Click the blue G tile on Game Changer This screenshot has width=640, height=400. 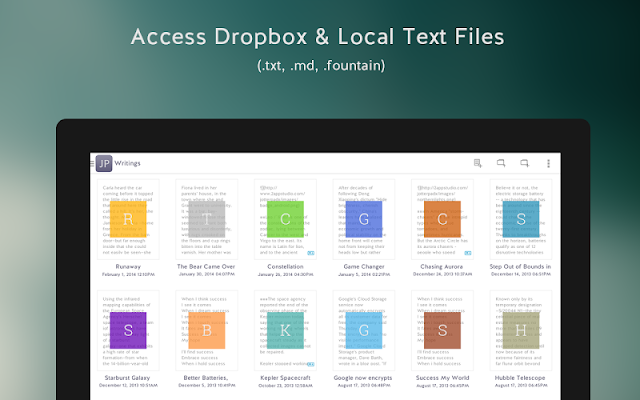coord(364,219)
